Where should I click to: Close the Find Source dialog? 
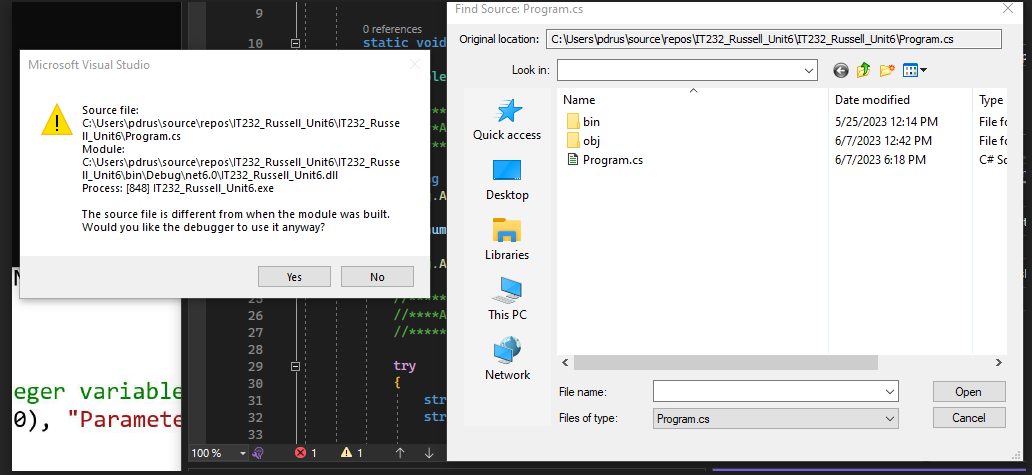coord(1007,9)
